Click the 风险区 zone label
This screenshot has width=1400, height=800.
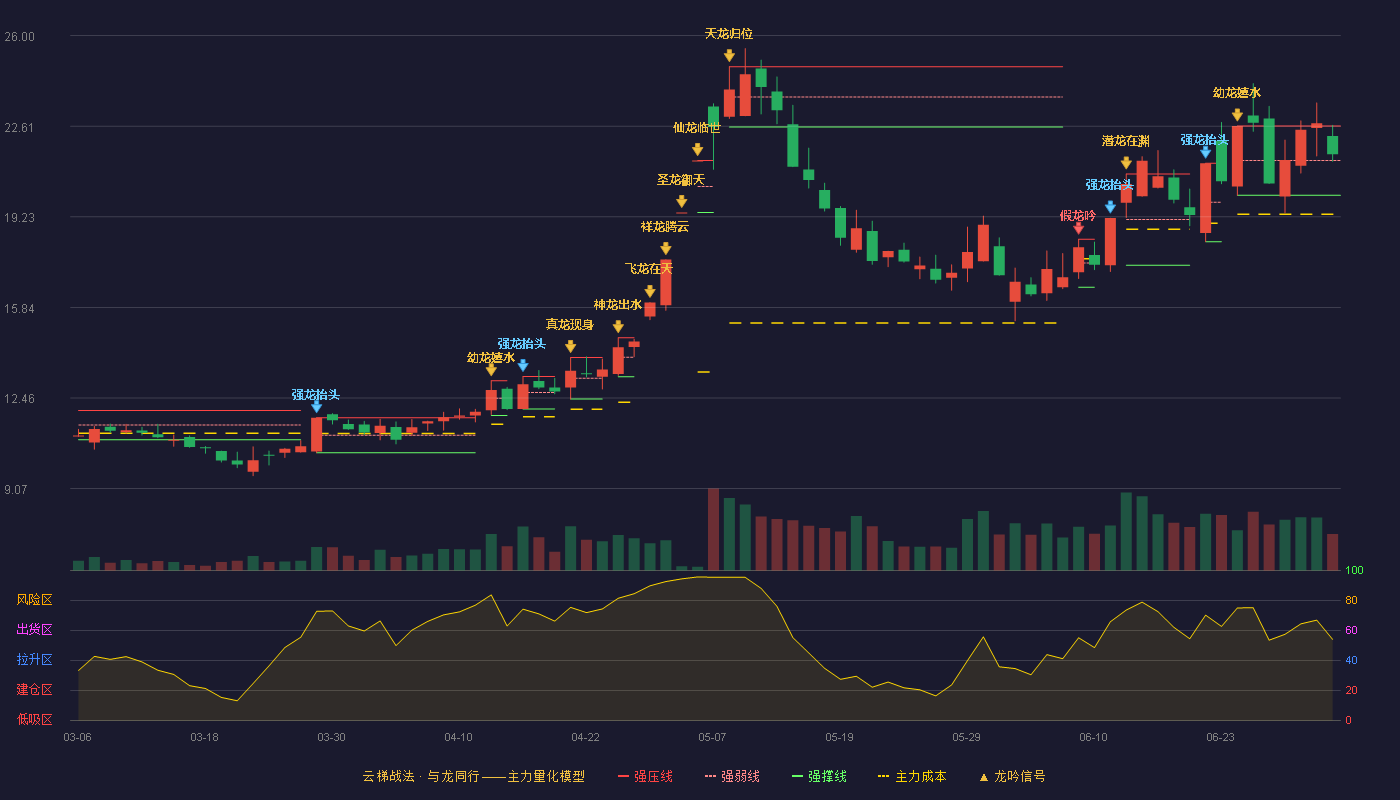point(34,600)
